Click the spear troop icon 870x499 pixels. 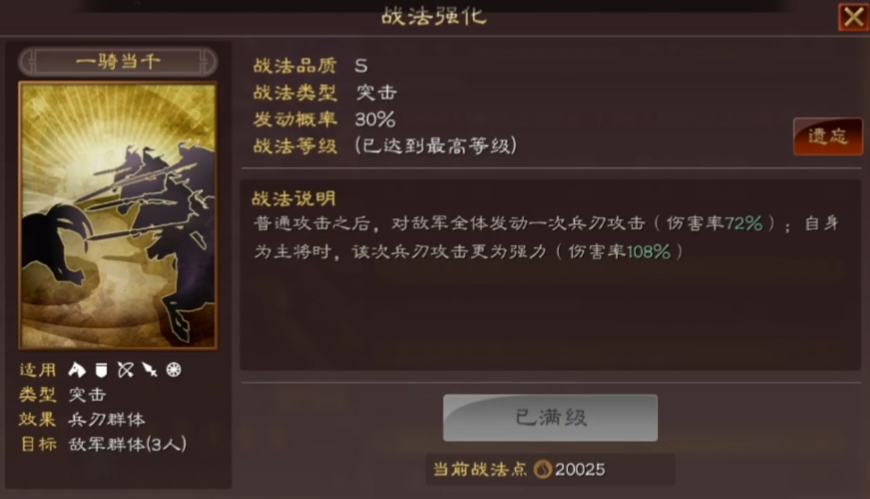coord(149,370)
